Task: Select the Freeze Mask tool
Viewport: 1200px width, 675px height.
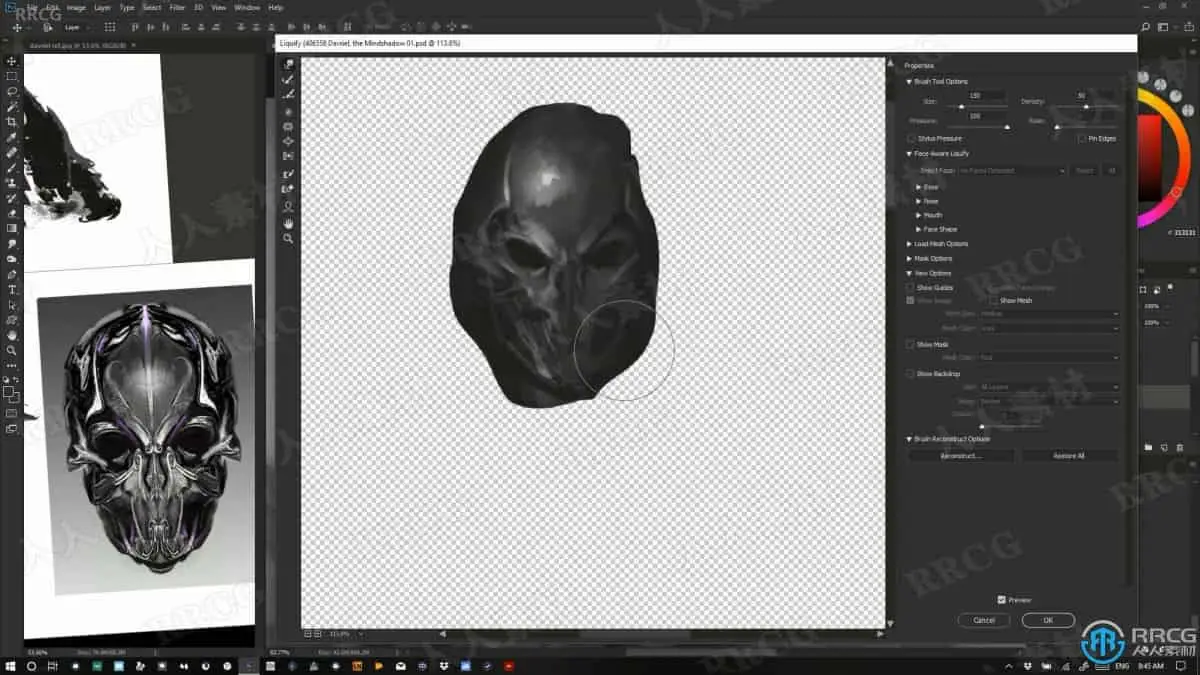Action: (288, 174)
